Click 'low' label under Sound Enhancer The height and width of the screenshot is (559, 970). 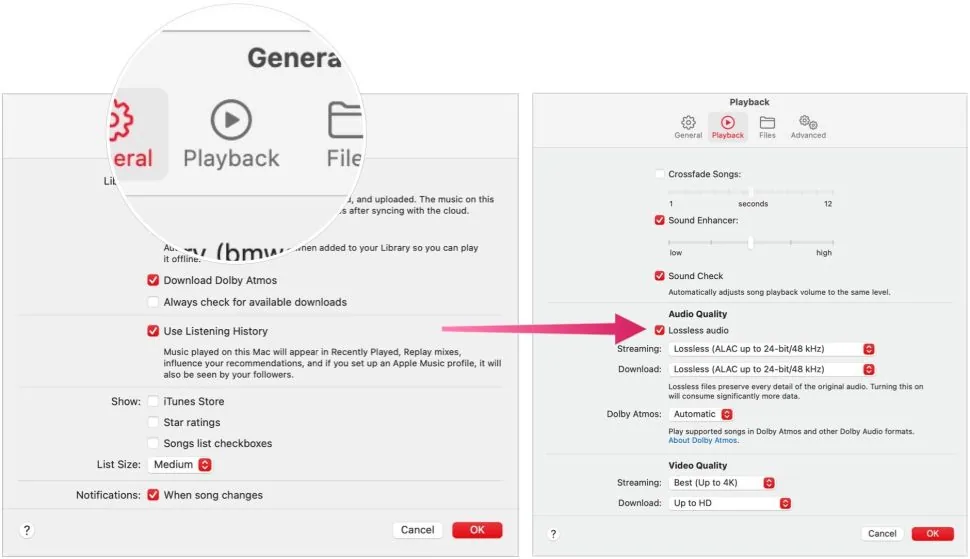point(676,253)
